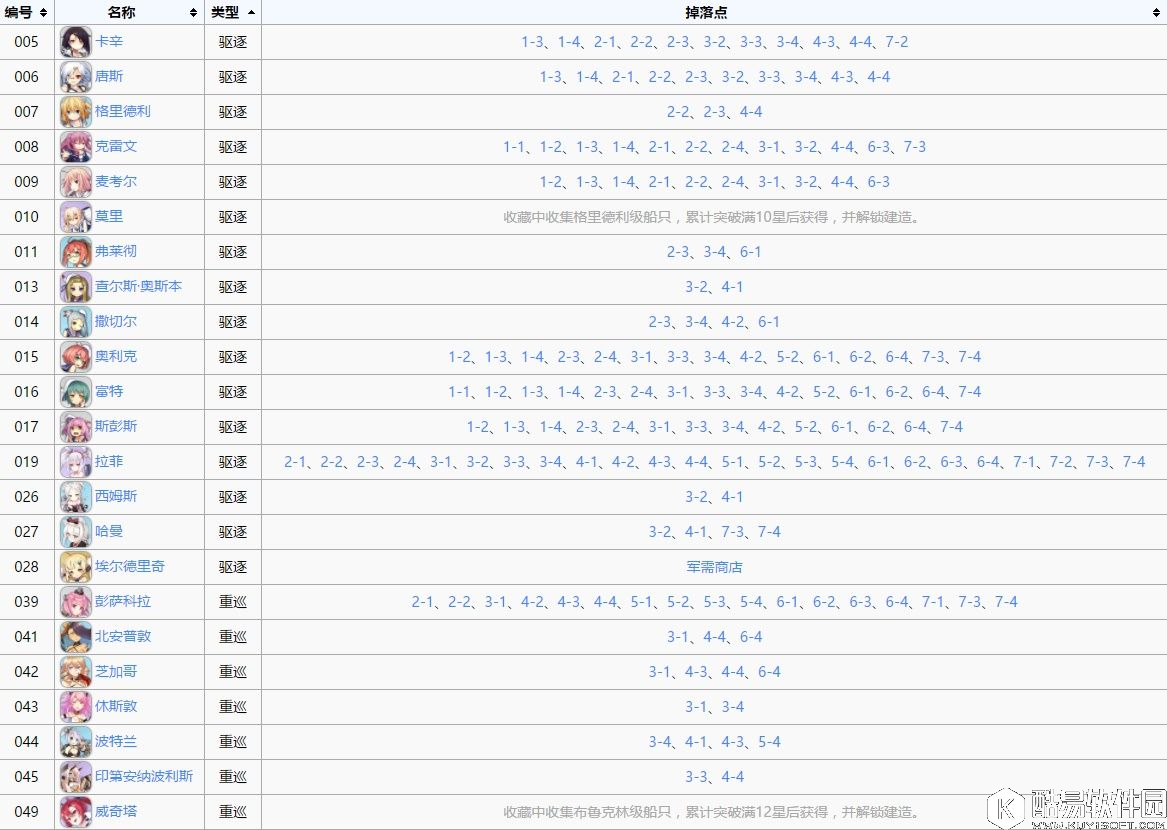Toggle sort arrow on 类型 column

point(250,12)
